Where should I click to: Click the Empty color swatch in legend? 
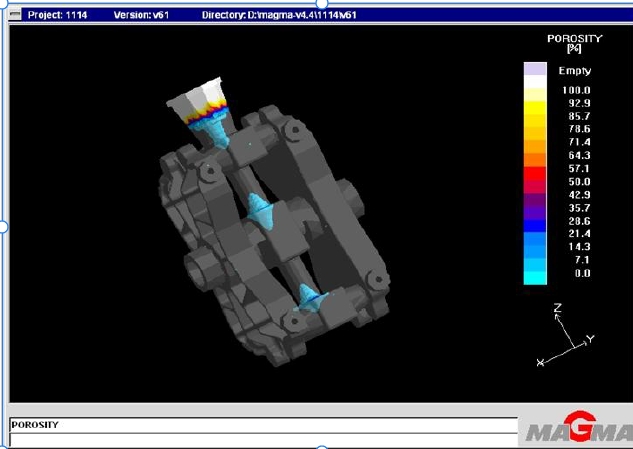click(535, 70)
